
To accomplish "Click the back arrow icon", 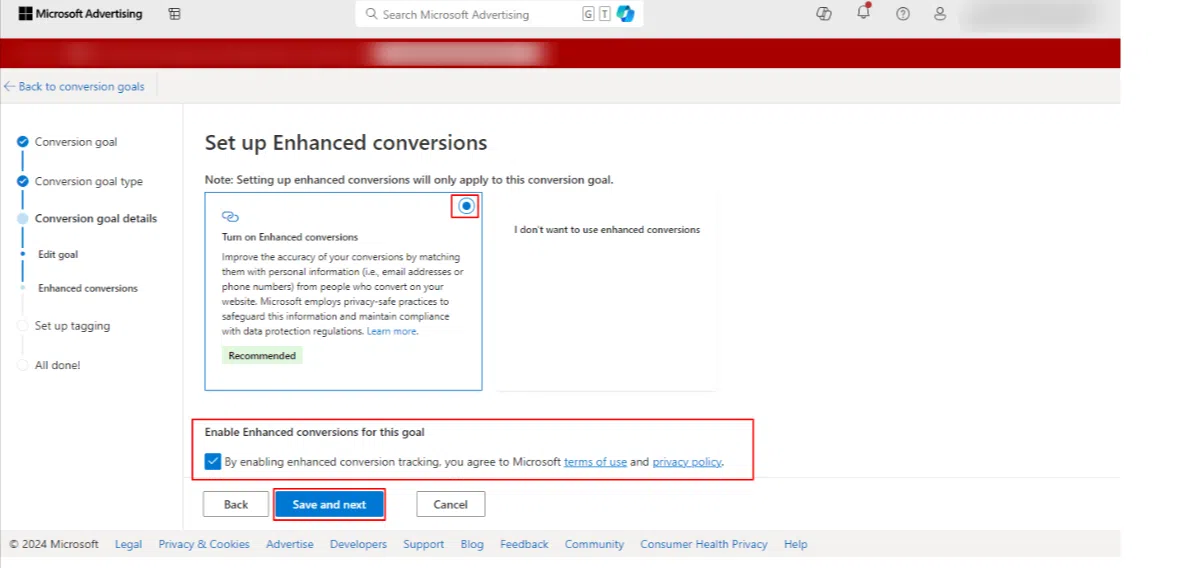I will pos(9,87).
